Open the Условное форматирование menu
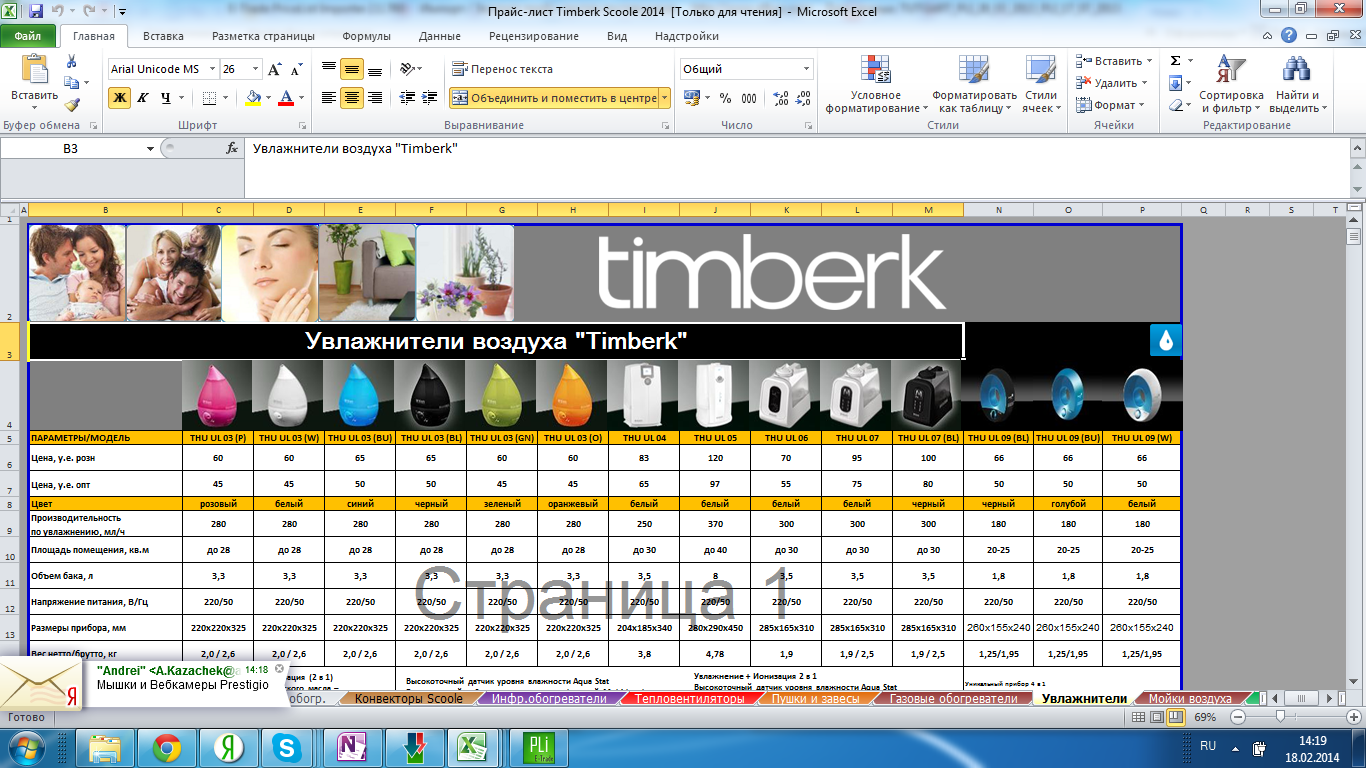This screenshot has height=778, width=1366. (875, 85)
